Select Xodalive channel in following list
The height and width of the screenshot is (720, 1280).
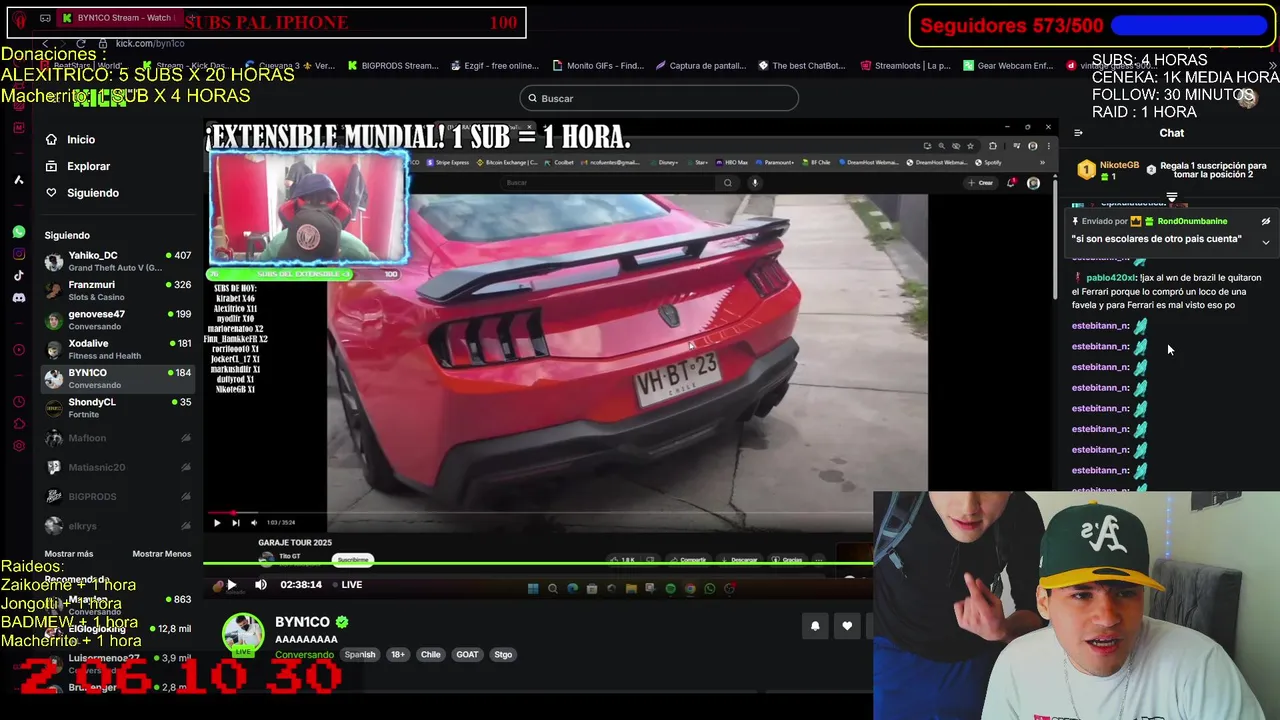click(x=118, y=349)
